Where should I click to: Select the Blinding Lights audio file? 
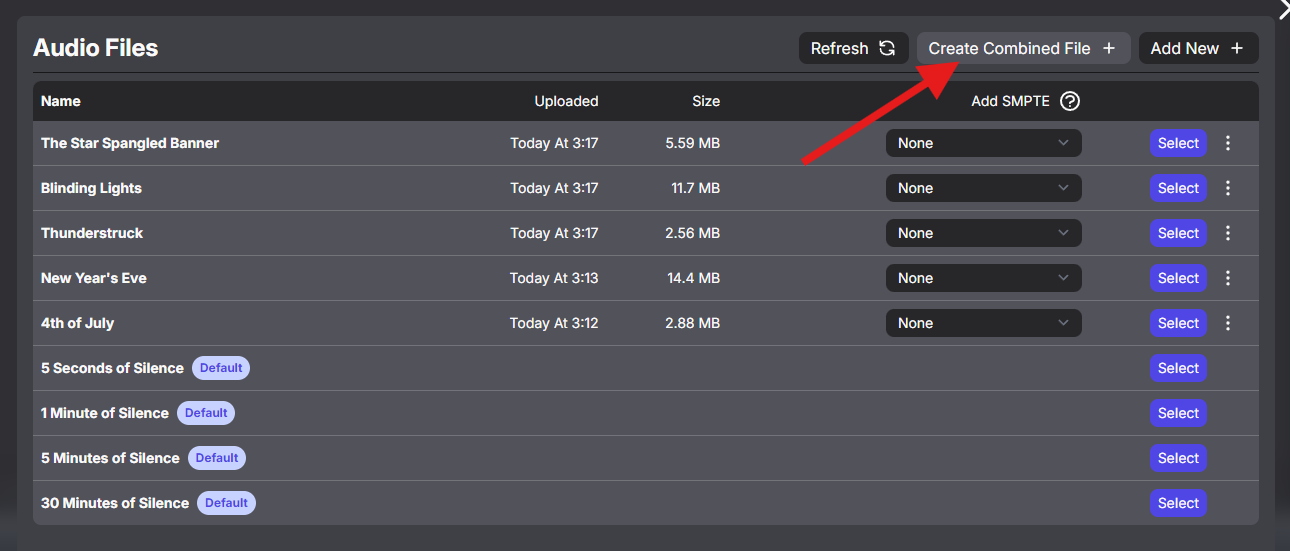[x=1178, y=188]
